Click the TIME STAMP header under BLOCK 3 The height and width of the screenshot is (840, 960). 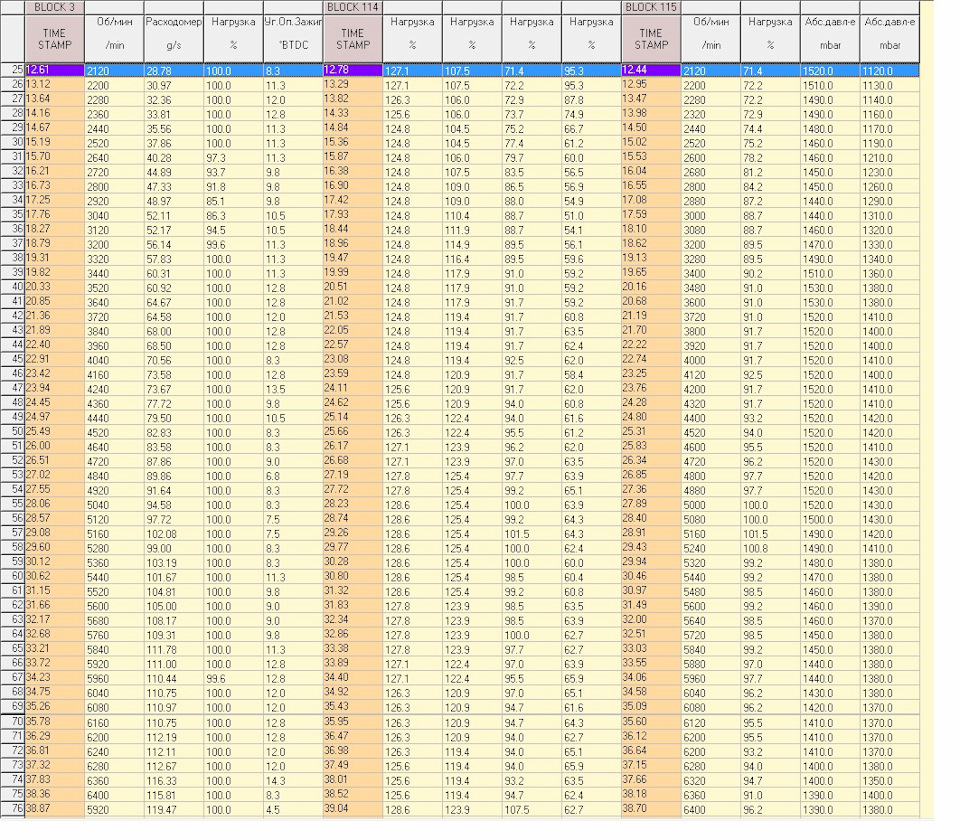click(x=54, y=39)
